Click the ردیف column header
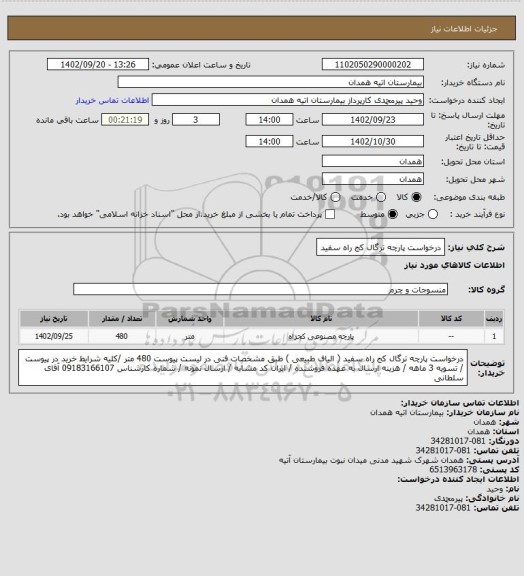Screen dimensions: 524x576 coord(494,318)
